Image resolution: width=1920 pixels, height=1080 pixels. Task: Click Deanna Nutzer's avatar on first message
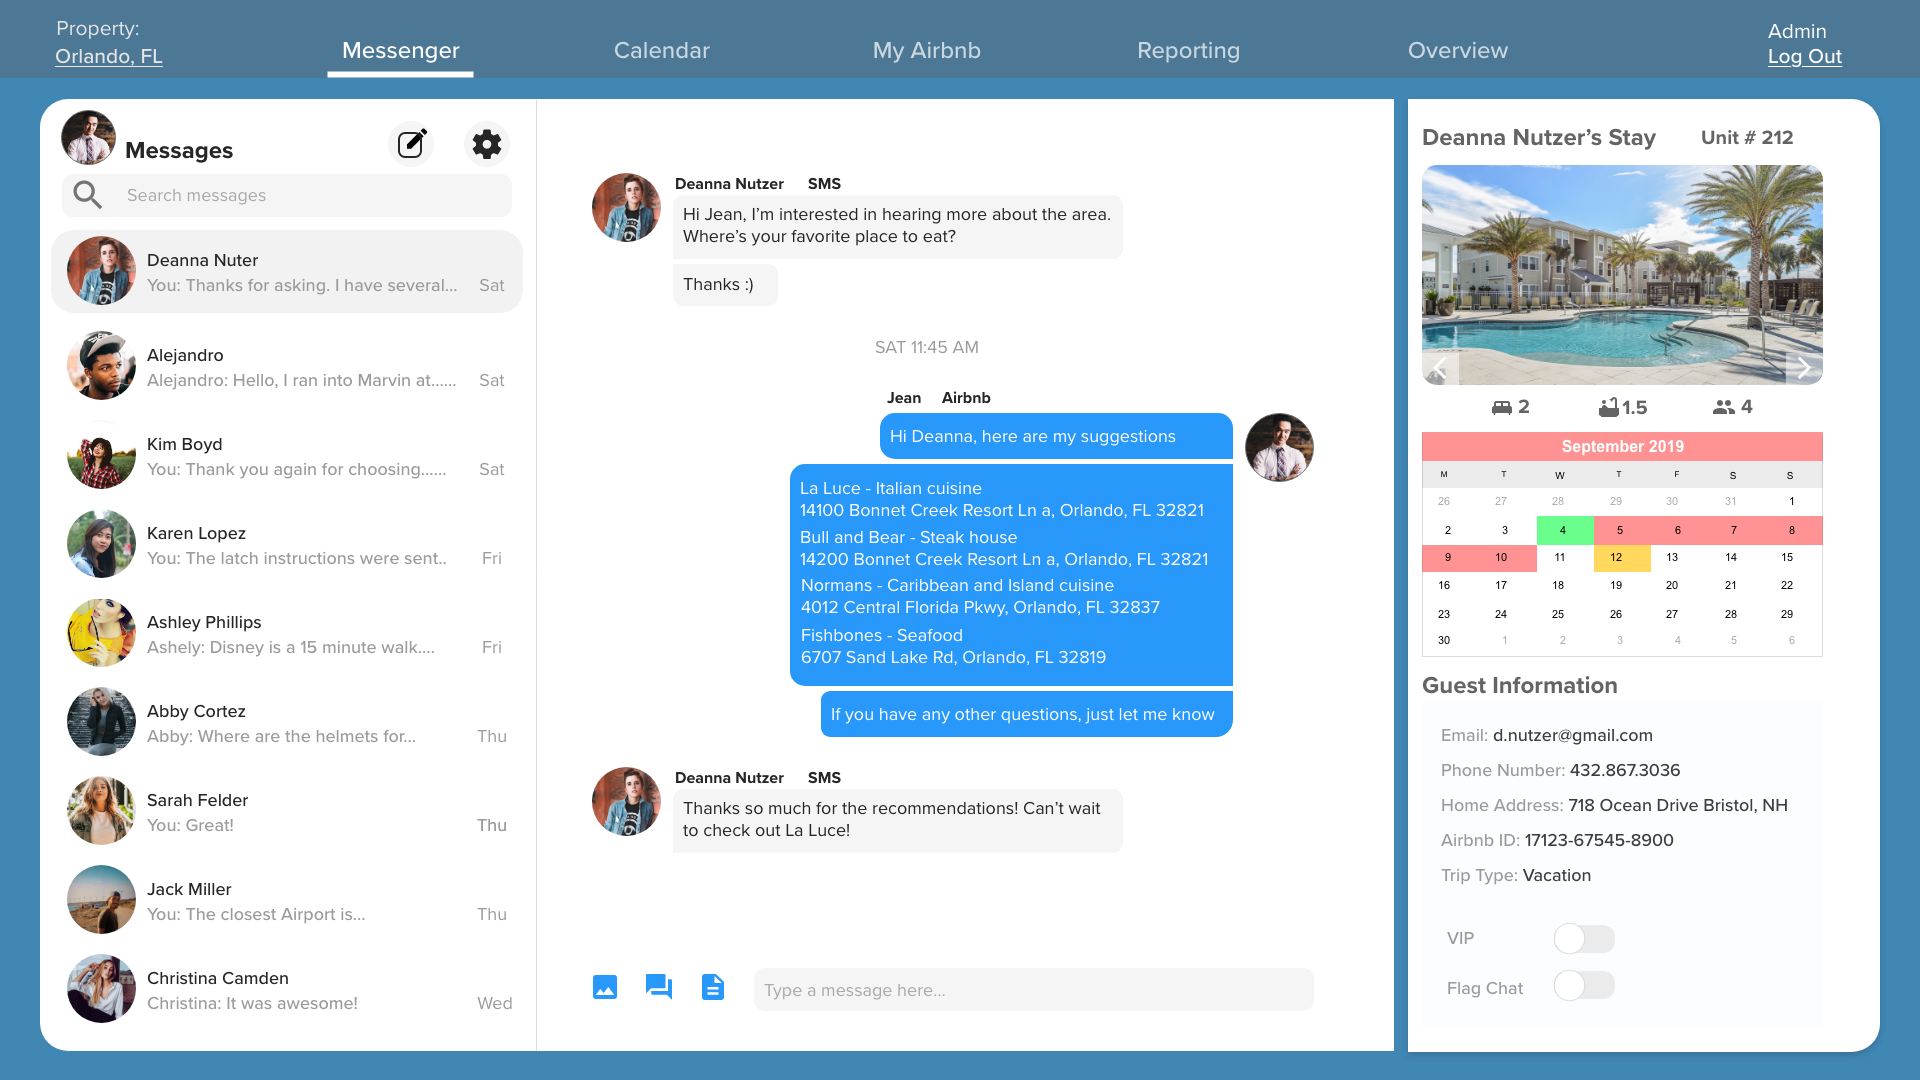point(626,208)
